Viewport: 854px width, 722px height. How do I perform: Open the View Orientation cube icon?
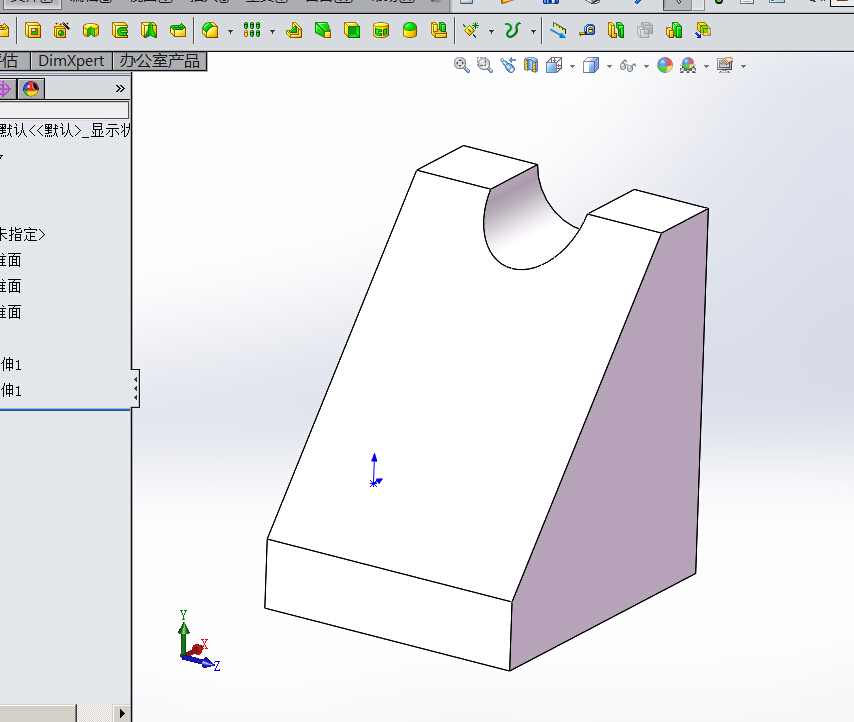click(554, 65)
